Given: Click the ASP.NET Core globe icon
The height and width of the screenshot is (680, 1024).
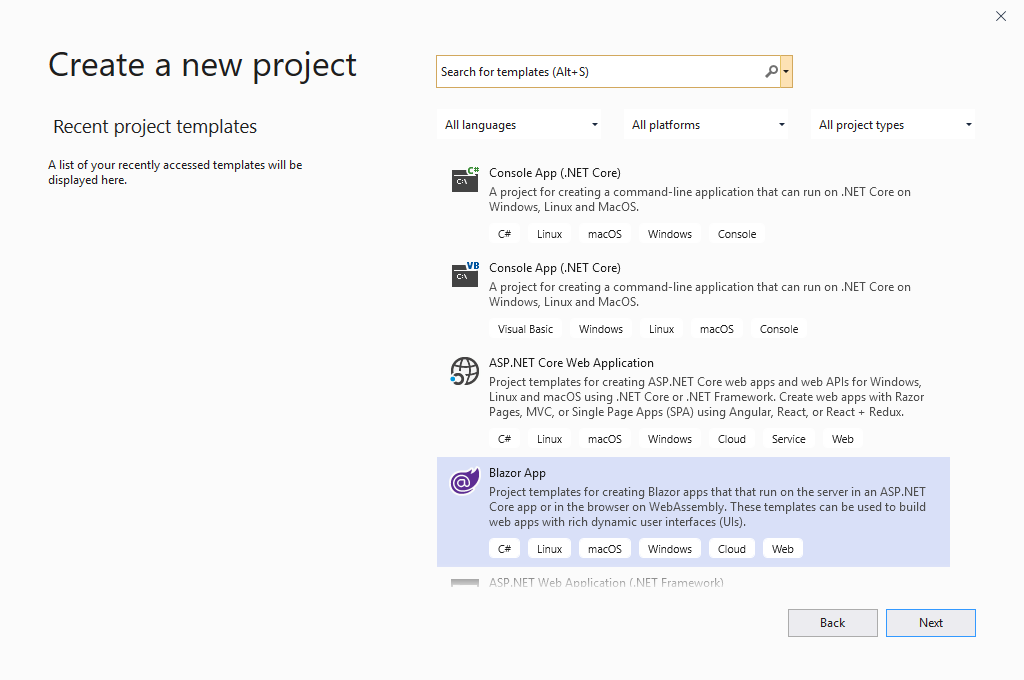Looking at the screenshot, I should [x=464, y=371].
